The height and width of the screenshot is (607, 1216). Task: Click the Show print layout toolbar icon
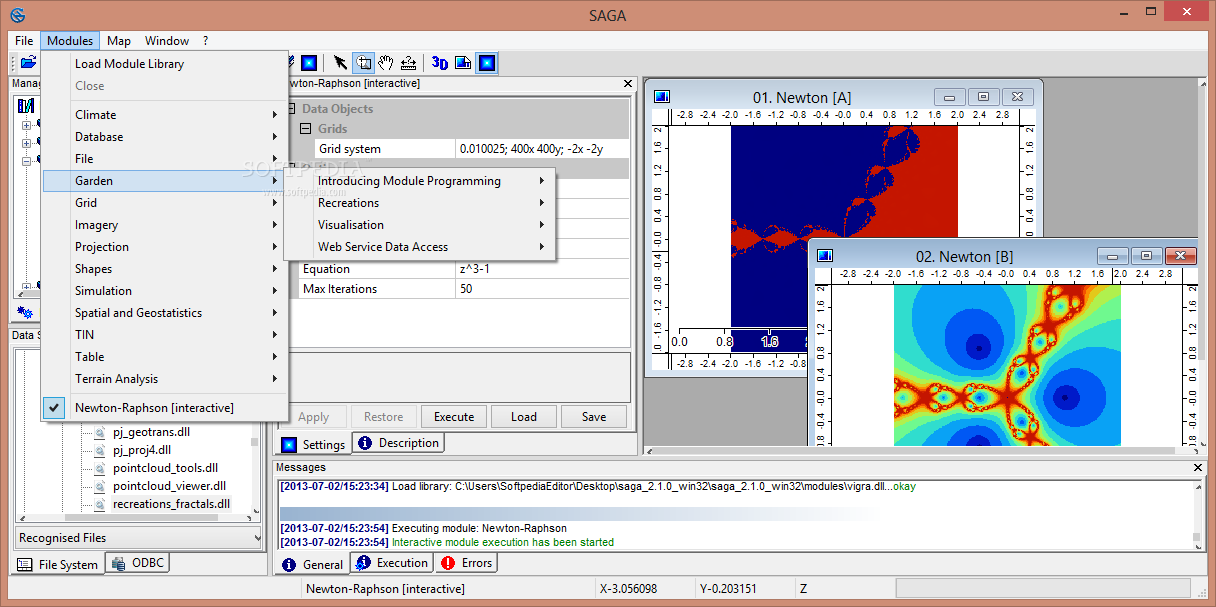(x=463, y=63)
